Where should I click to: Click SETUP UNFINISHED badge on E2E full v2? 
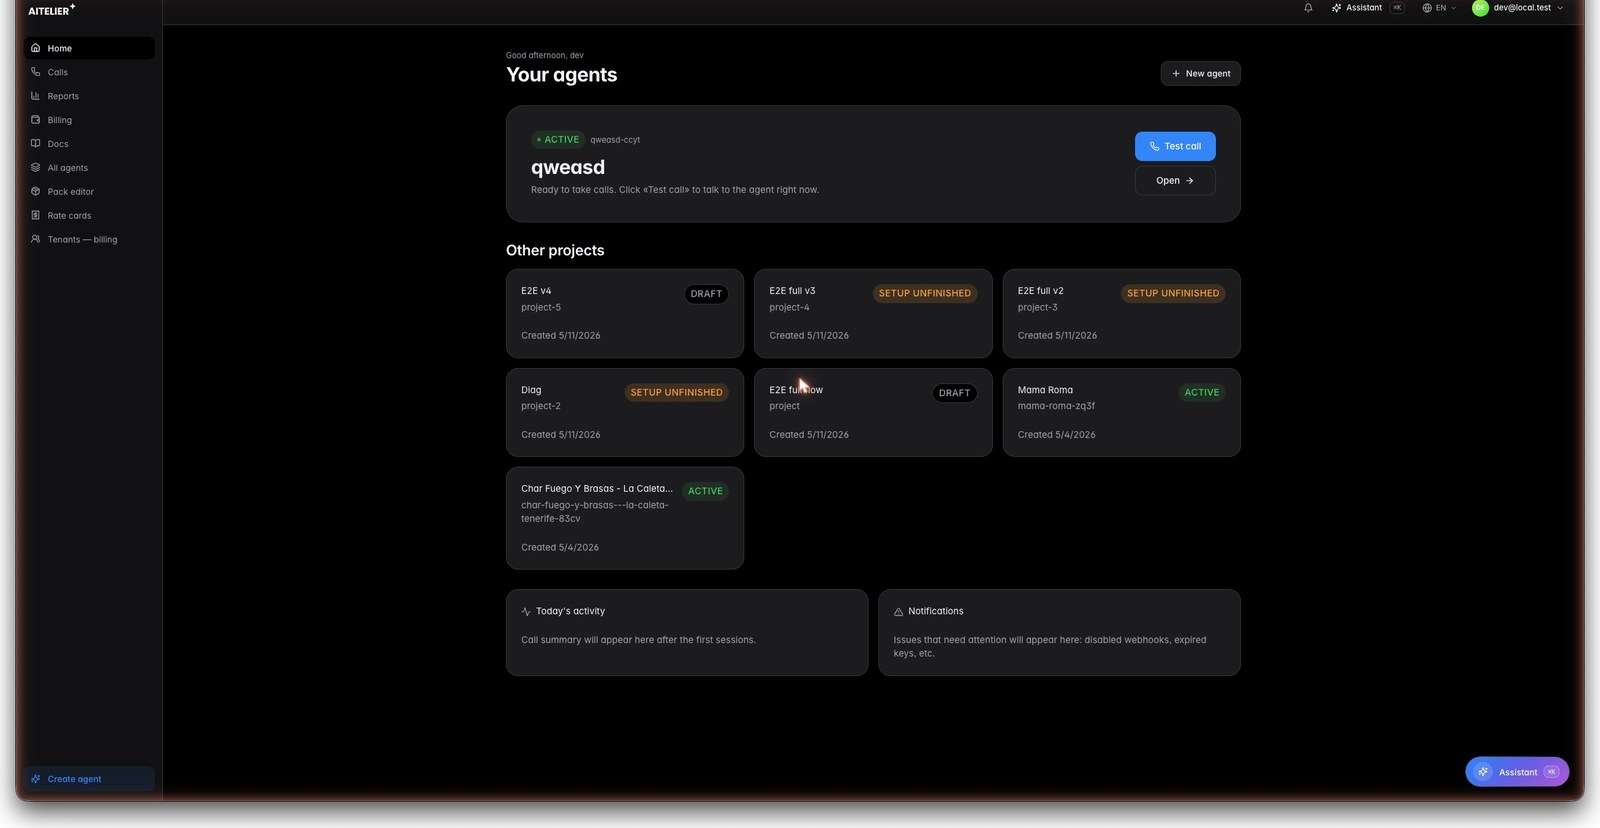1173,293
